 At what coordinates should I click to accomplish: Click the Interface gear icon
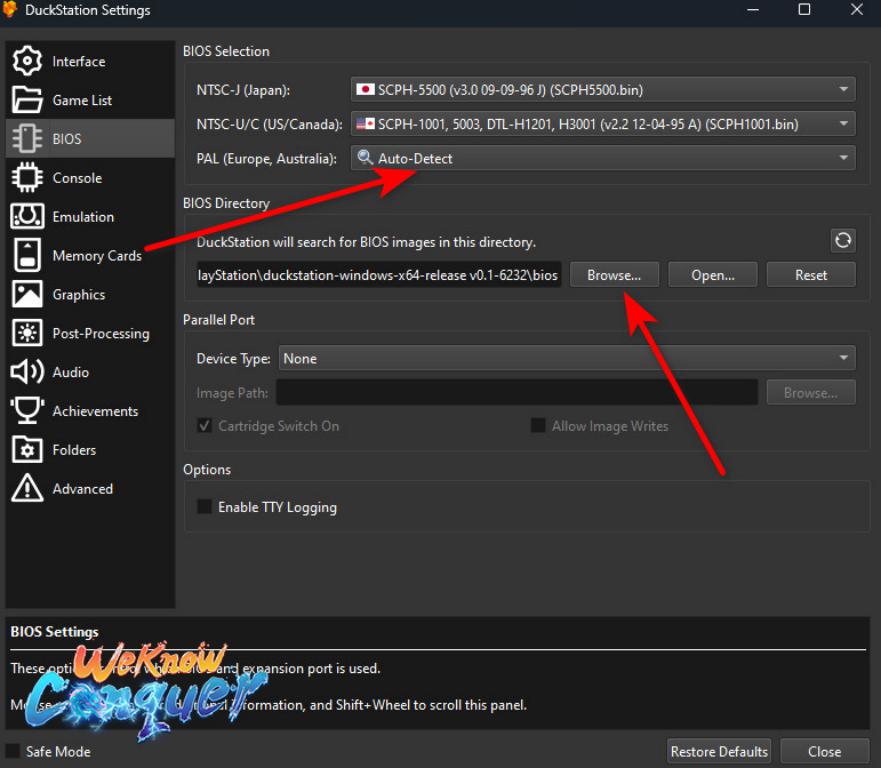click(27, 61)
